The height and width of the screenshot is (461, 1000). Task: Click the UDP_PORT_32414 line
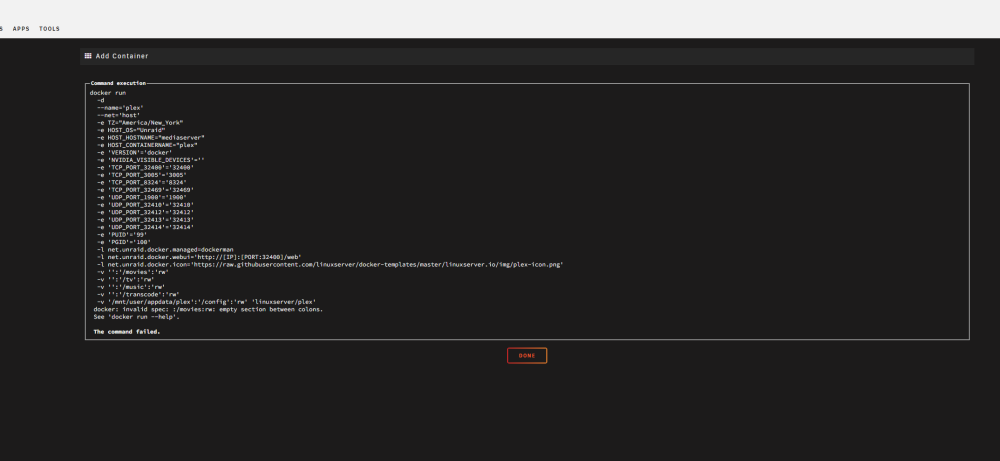pyautogui.click(x=145, y=227)
